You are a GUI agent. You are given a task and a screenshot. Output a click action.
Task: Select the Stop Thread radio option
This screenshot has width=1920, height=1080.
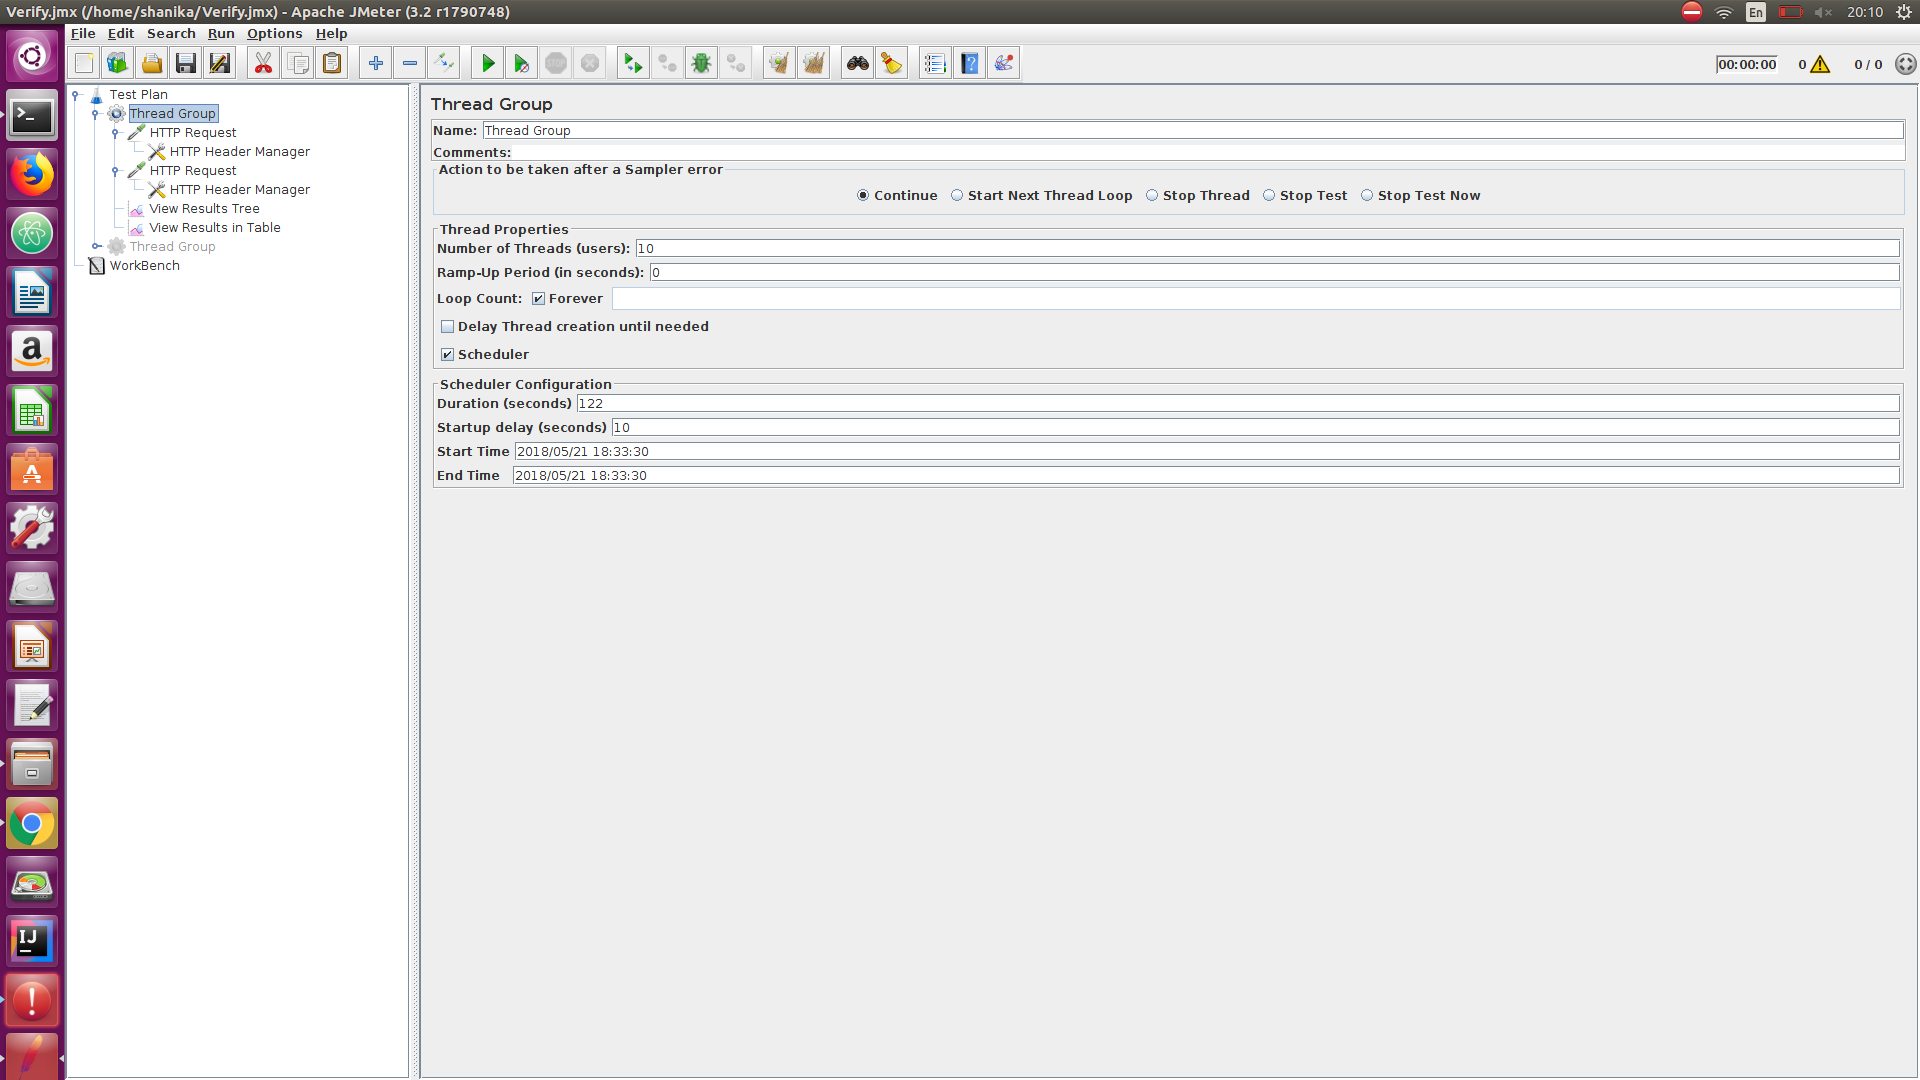pyautogui.click(x=1152, y=196)
